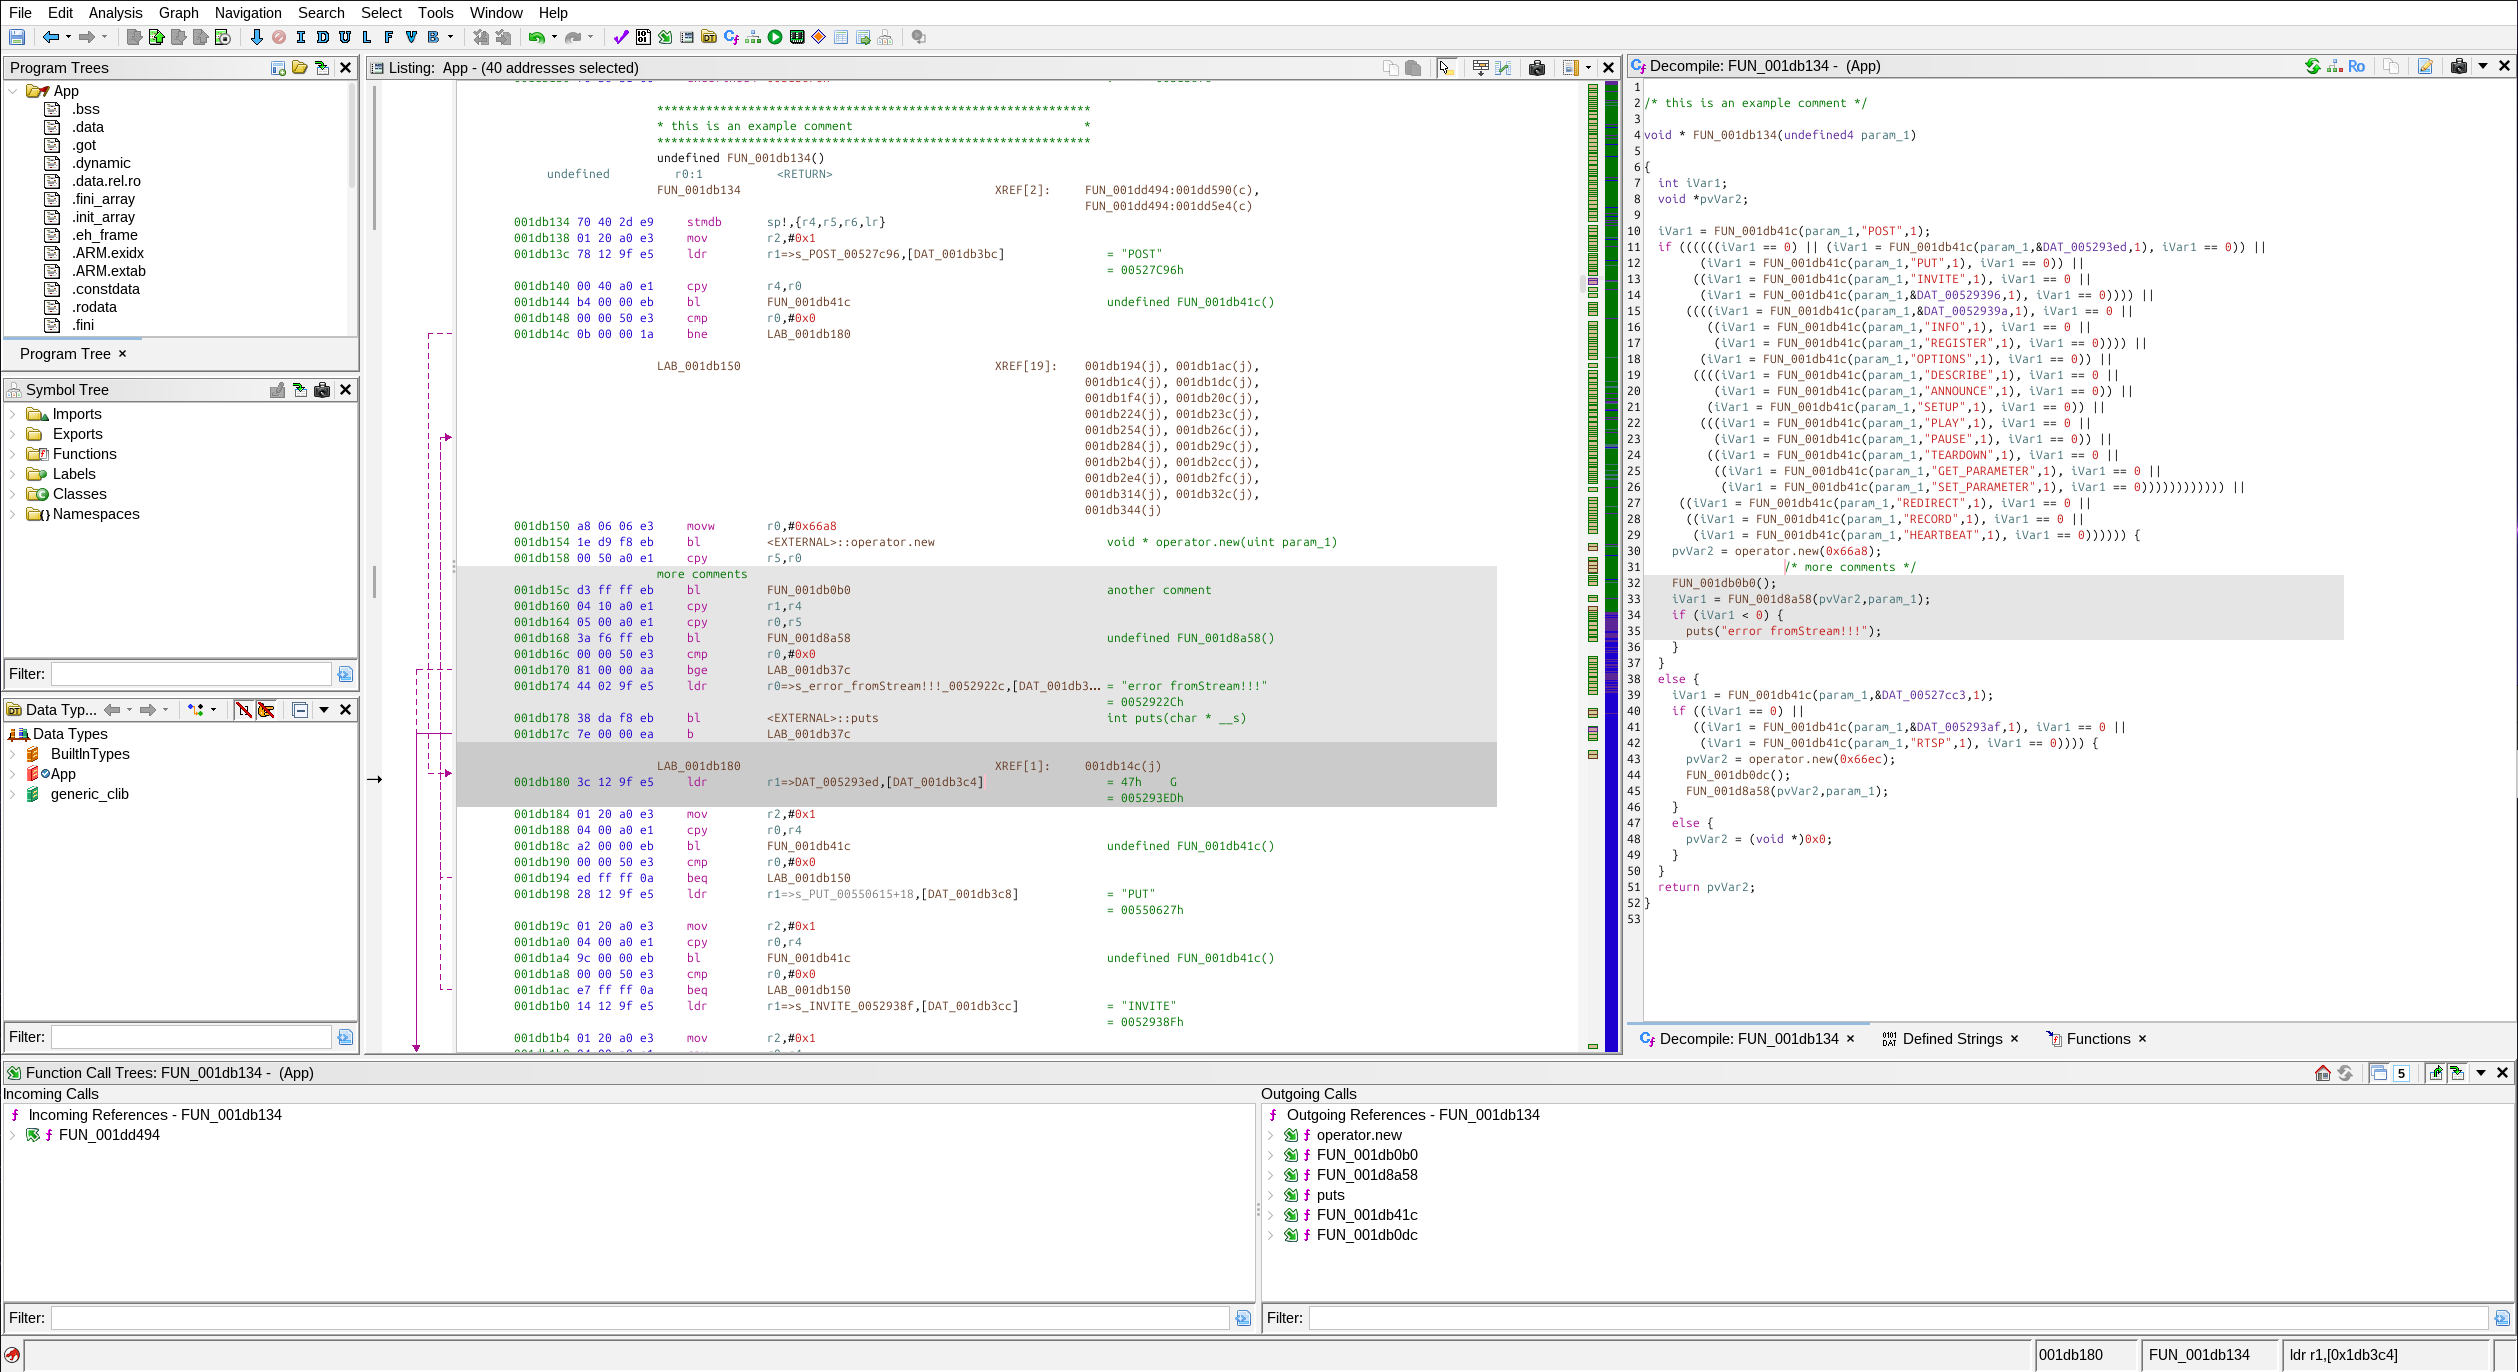Screen dimensions: 2518x1372
Task: Take a Listing snapshot camera icon
Action: click(x=1537, y=68)
